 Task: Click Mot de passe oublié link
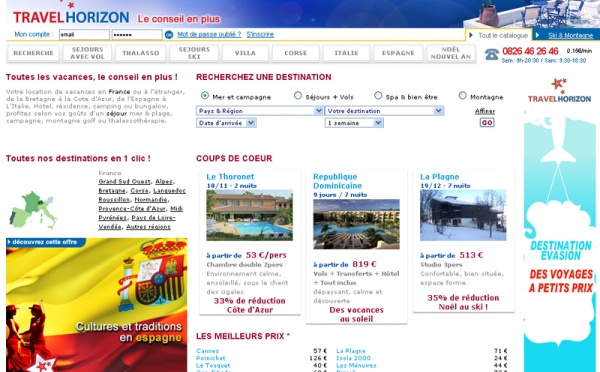(209, 34)
